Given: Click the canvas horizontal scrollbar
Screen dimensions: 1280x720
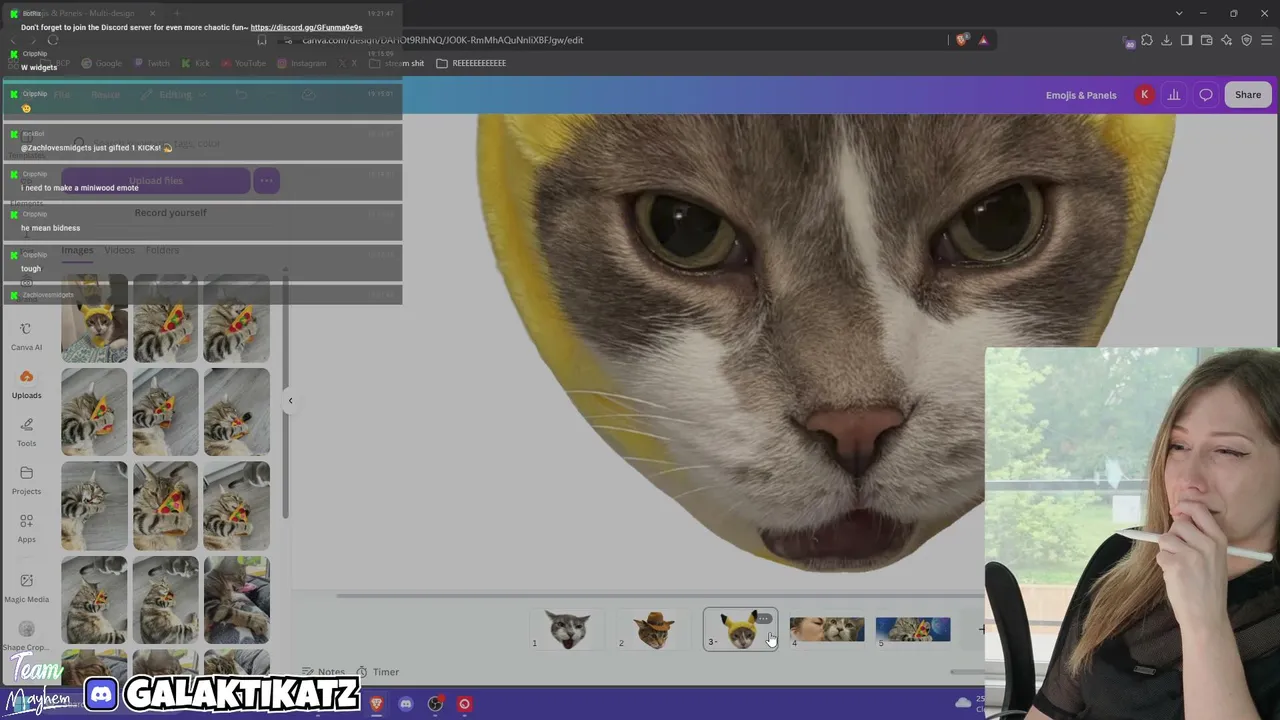Looking at the screenshot, I should pyautogui.click(x=660, y=595).
